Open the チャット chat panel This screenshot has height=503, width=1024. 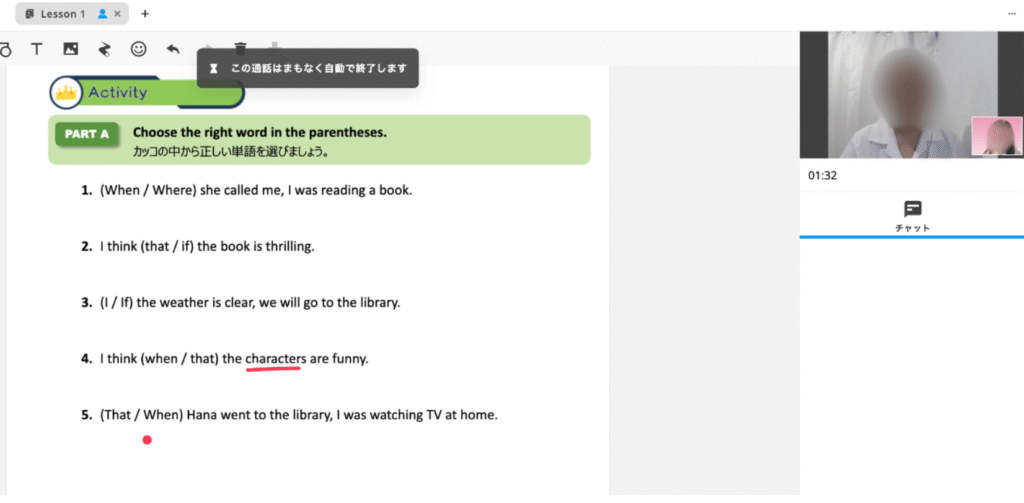point(911,215)
